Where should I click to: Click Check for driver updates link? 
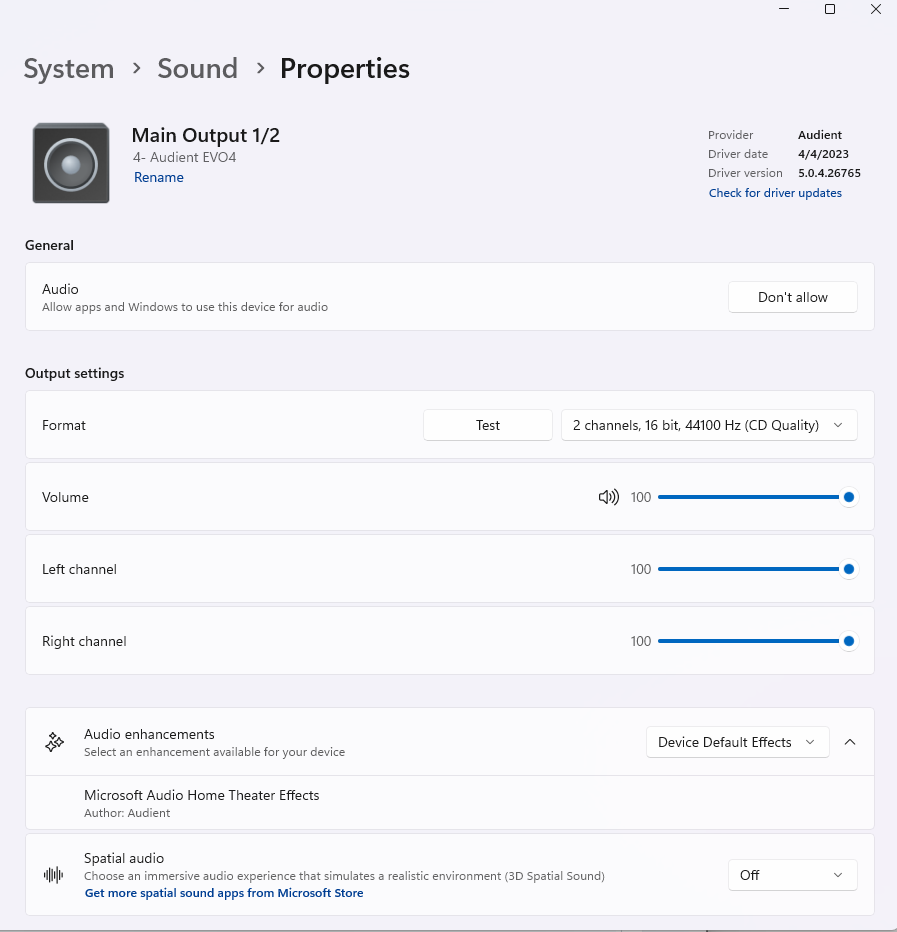tap(775, 193)
